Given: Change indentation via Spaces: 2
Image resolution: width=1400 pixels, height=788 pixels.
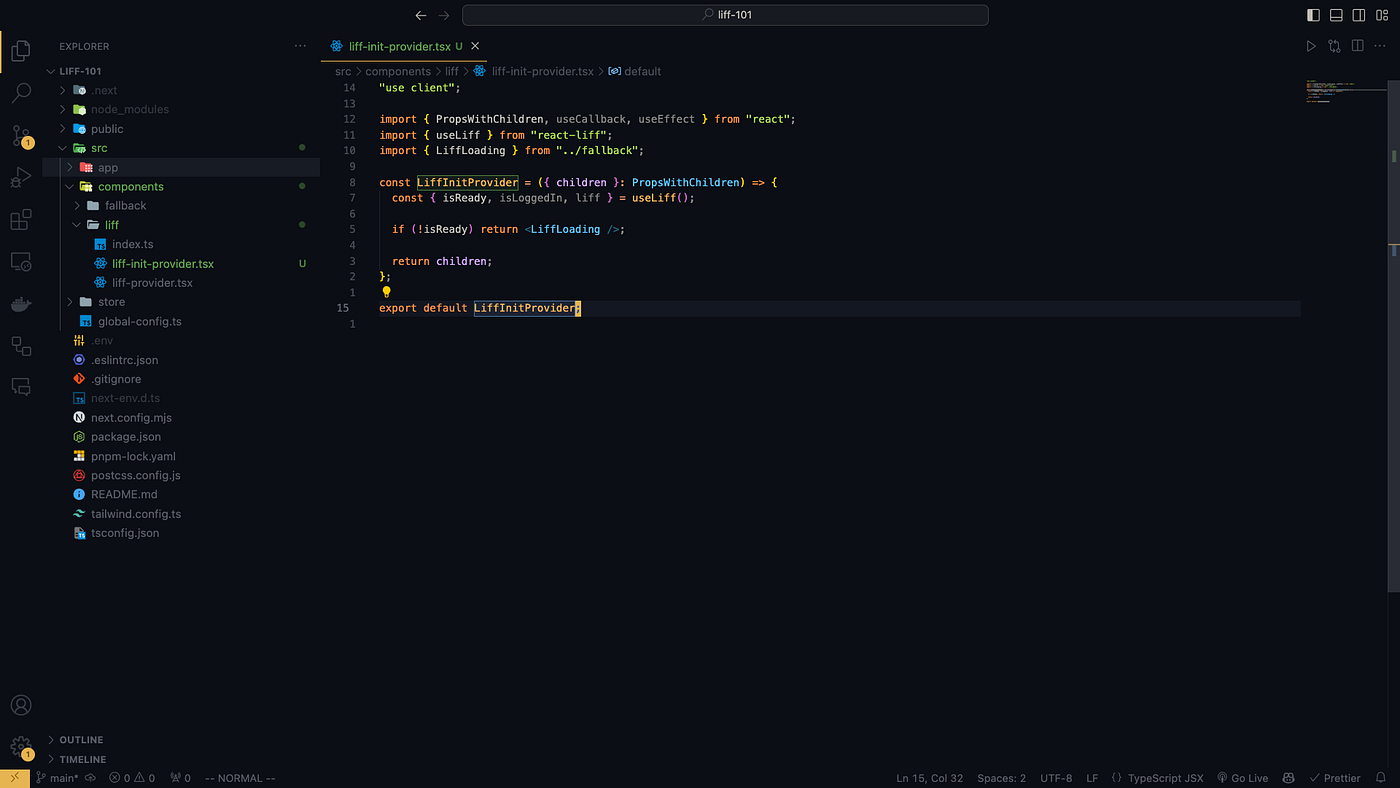Looking at the screenshot, I should click(x=1001, y=778).
